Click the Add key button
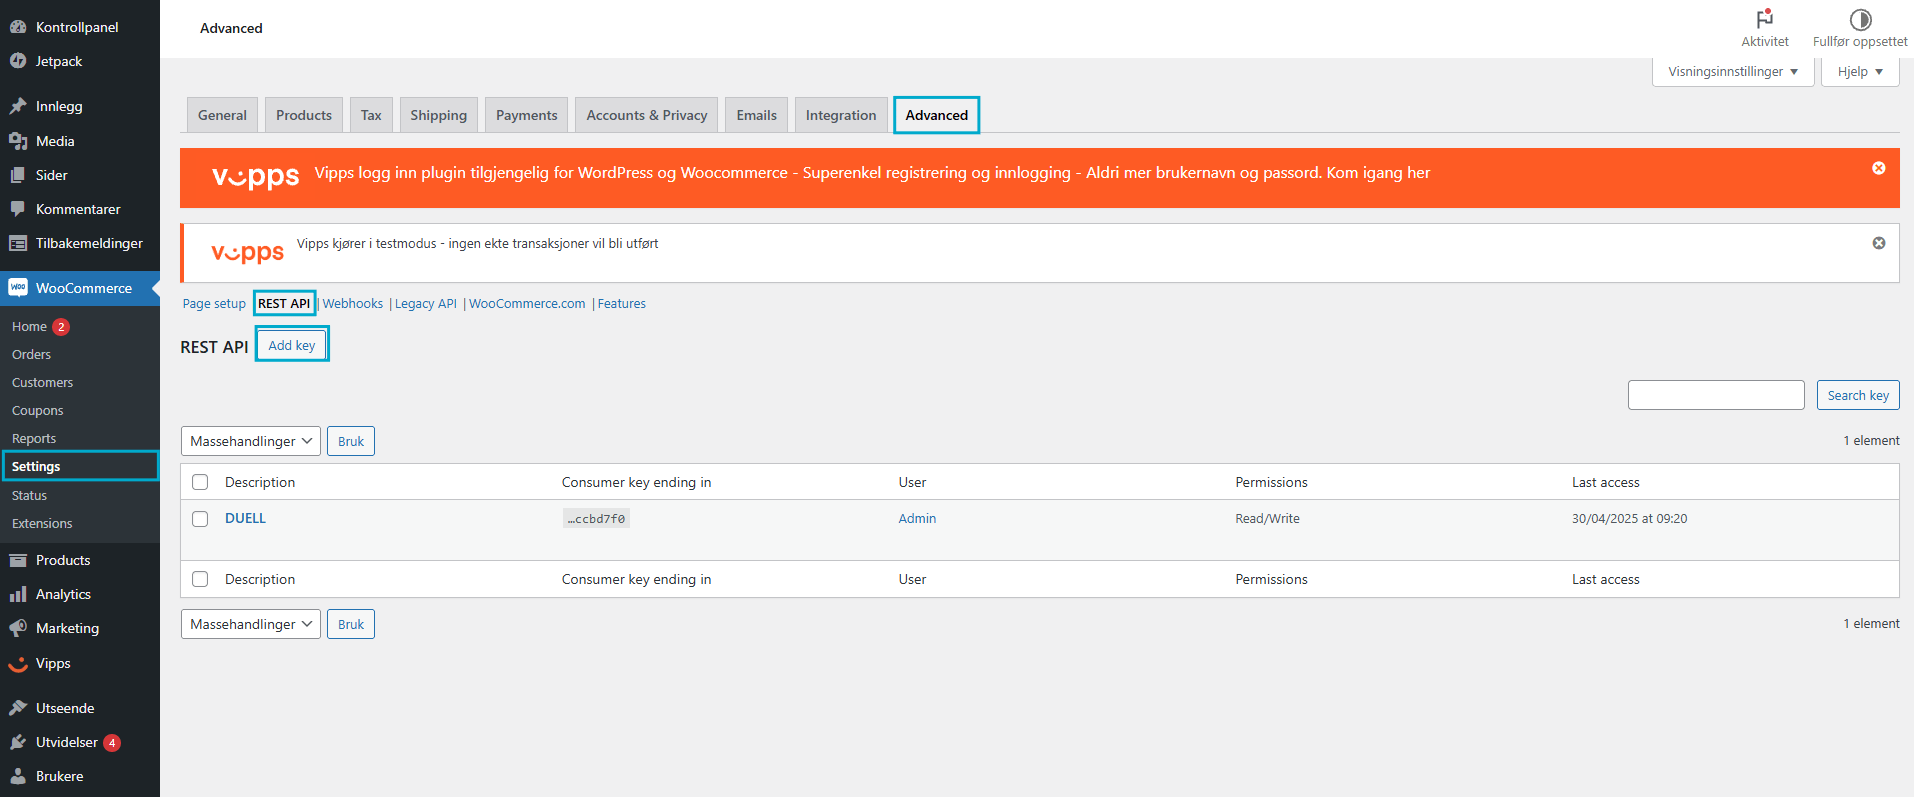The width and height of the screenshot is (1914, 797). 292,345
